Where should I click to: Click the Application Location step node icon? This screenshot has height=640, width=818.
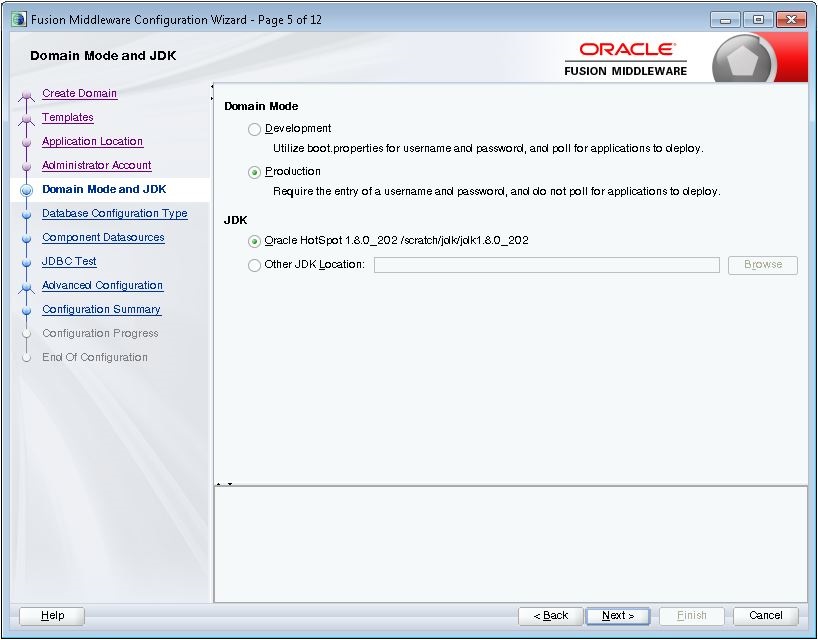point(27,142)
